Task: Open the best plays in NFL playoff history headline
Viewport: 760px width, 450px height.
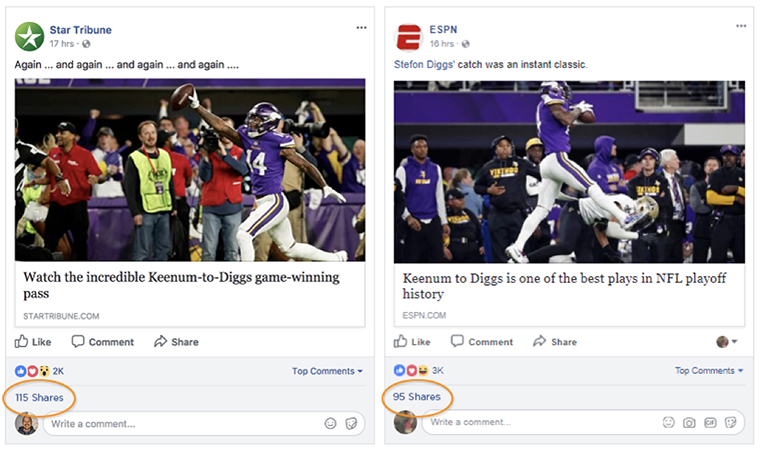Action: [564, 286]
